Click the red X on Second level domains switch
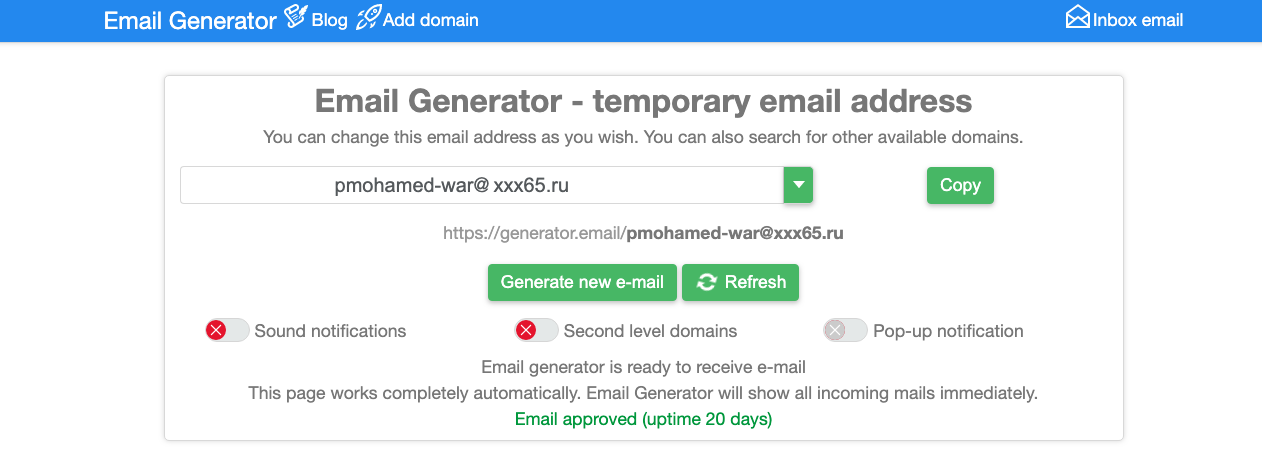This screenshot has height=454, width=1262. (525, 330)
